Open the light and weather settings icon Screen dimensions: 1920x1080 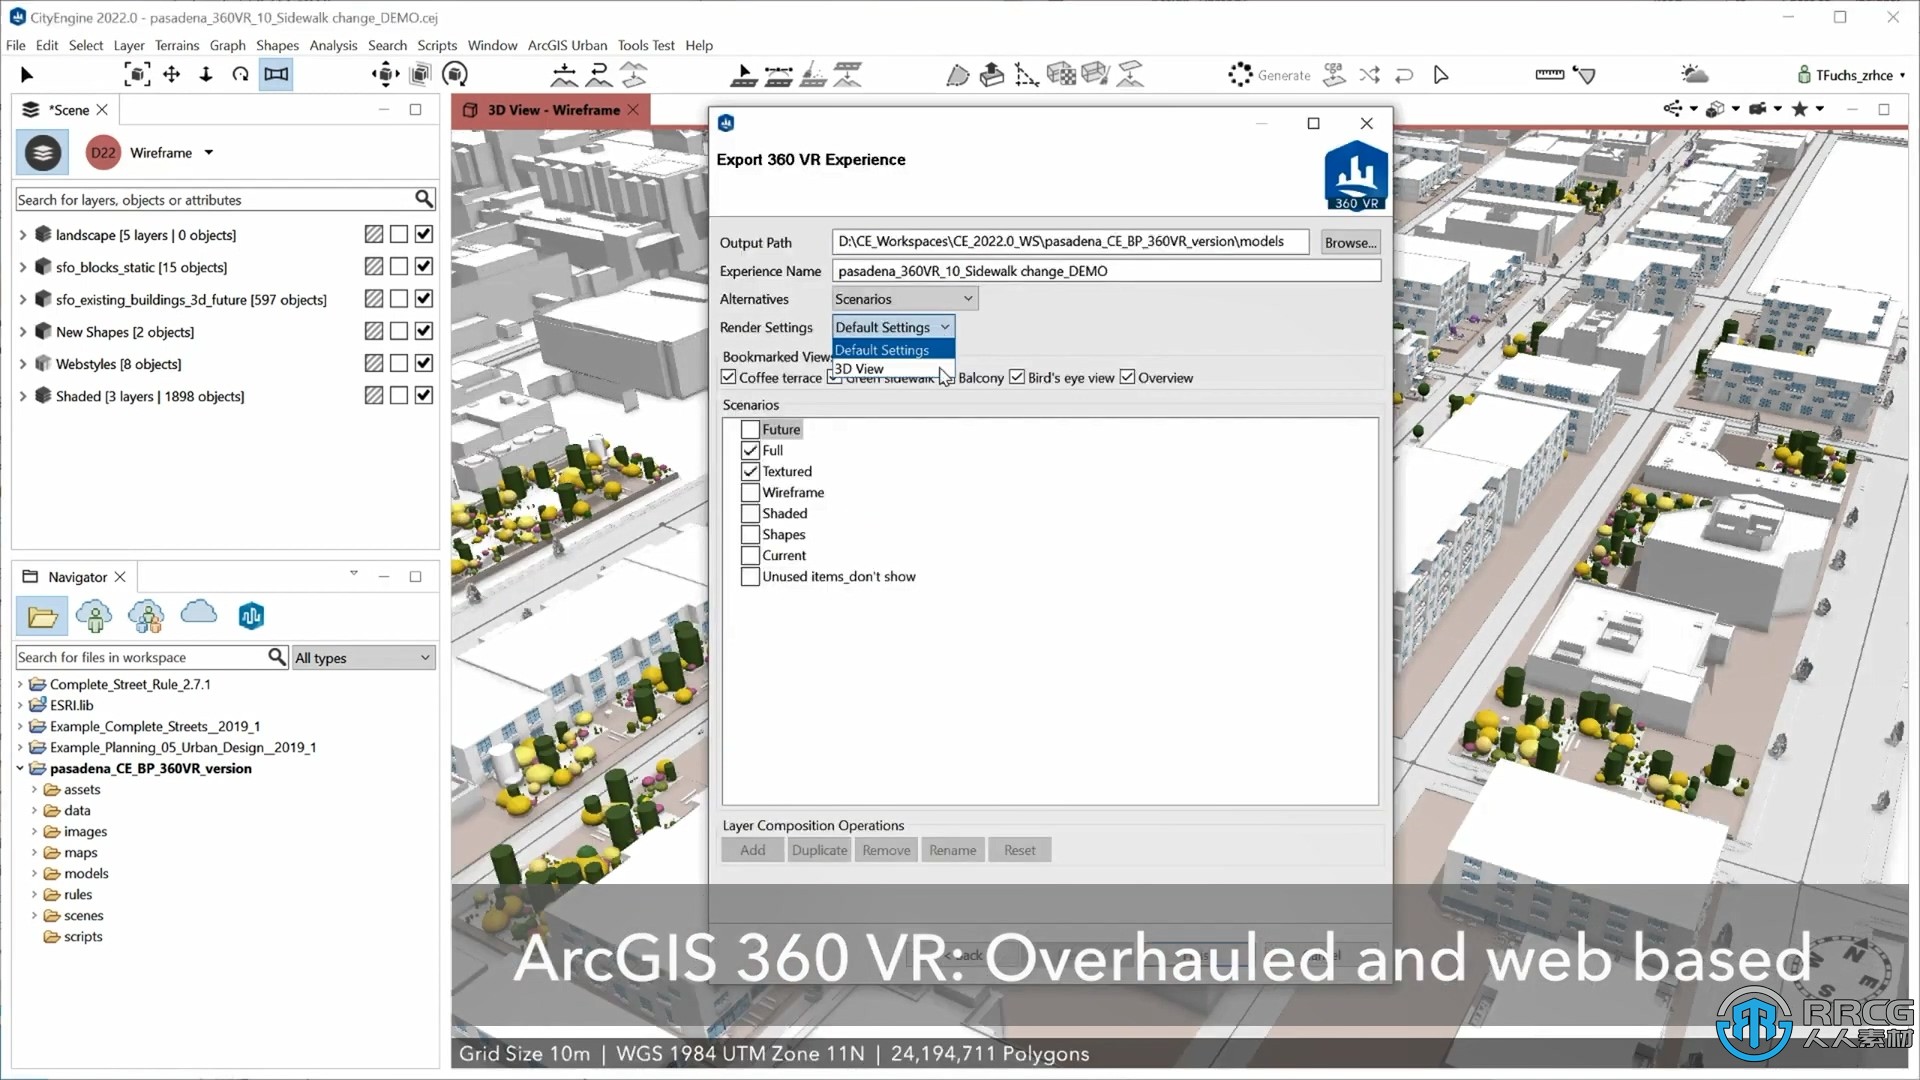pyautogui.click(x=1694, y=75)
